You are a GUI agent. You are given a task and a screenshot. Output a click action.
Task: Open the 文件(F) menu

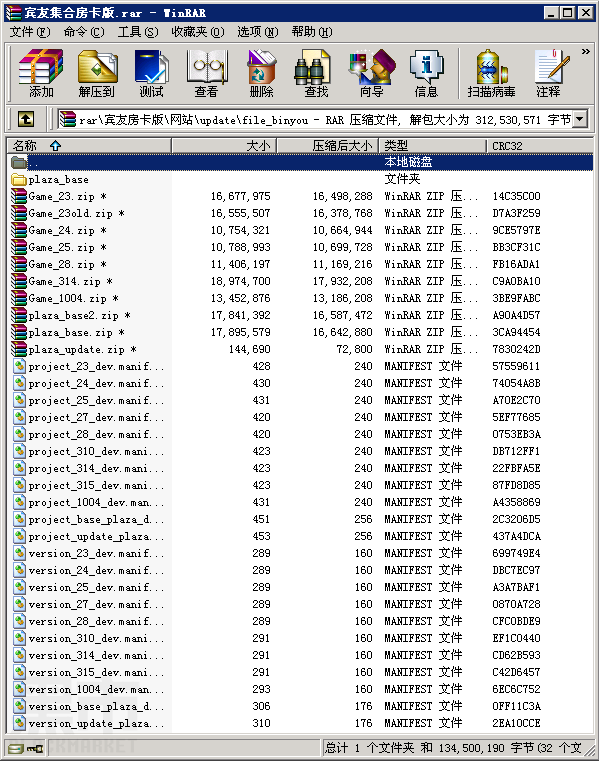click(x=30, y=33)
